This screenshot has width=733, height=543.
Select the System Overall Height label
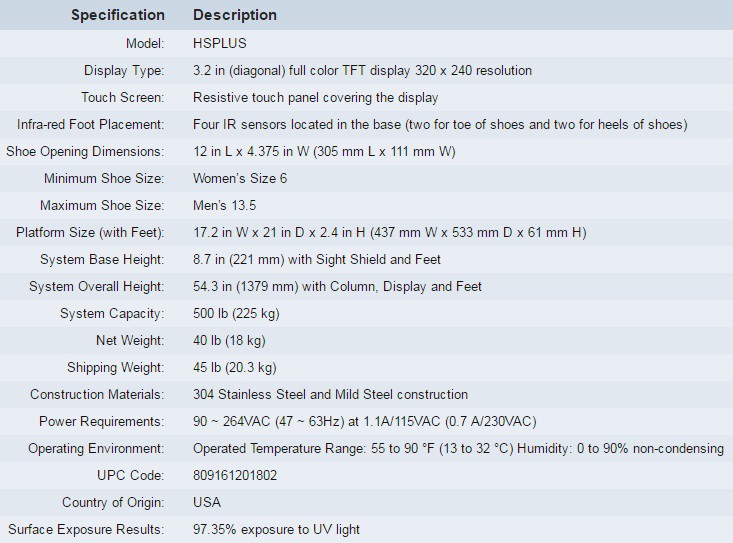[x=97, y=287]
